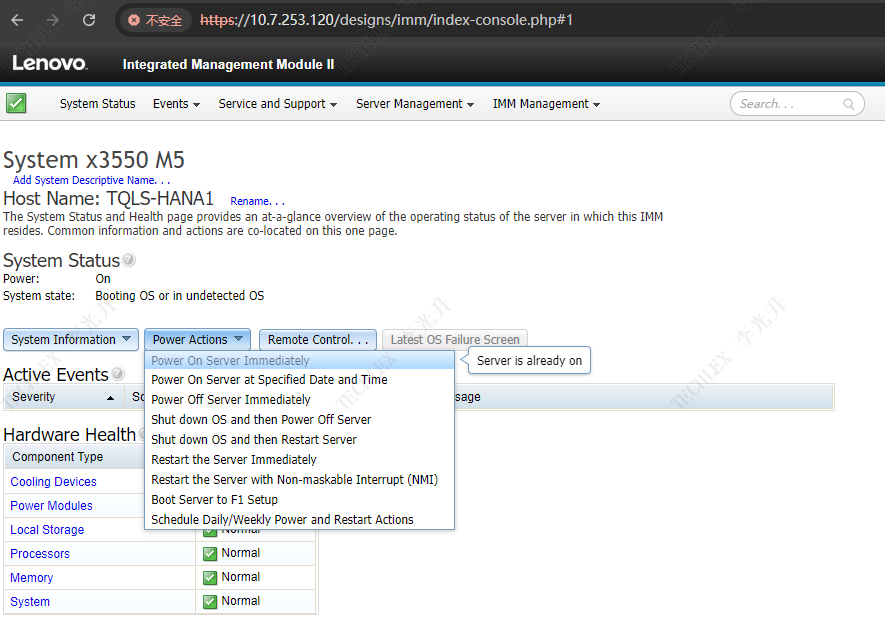Select Power On Server Immediately
The height and width of the screenshot is (621, 885).
[x=299, y=360]
